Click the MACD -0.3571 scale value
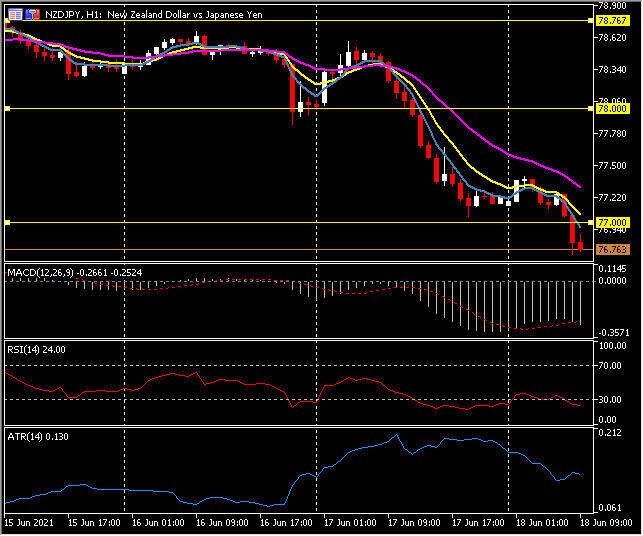Viewport: 643px width, 536px height. [612, 333]
